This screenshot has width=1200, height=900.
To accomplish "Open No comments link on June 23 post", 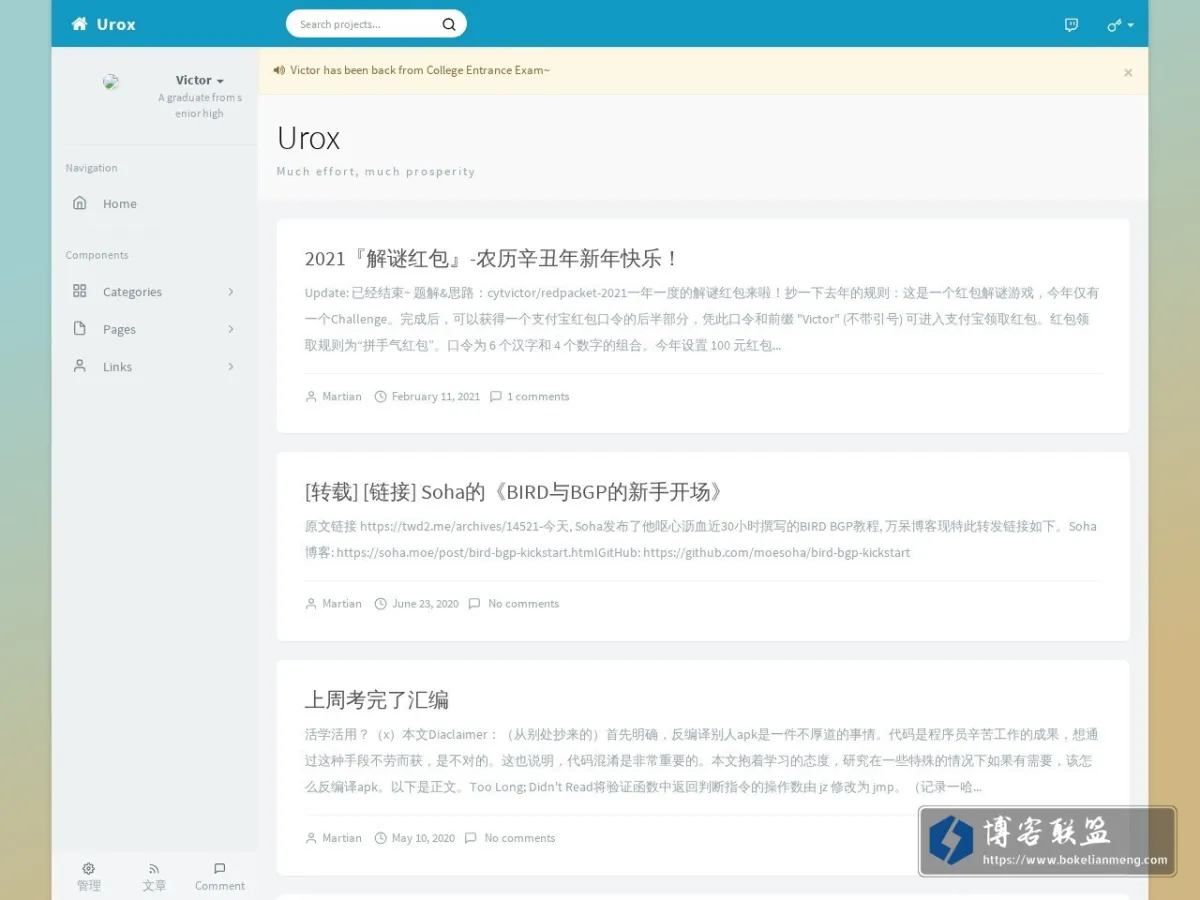I will point(524,604).
